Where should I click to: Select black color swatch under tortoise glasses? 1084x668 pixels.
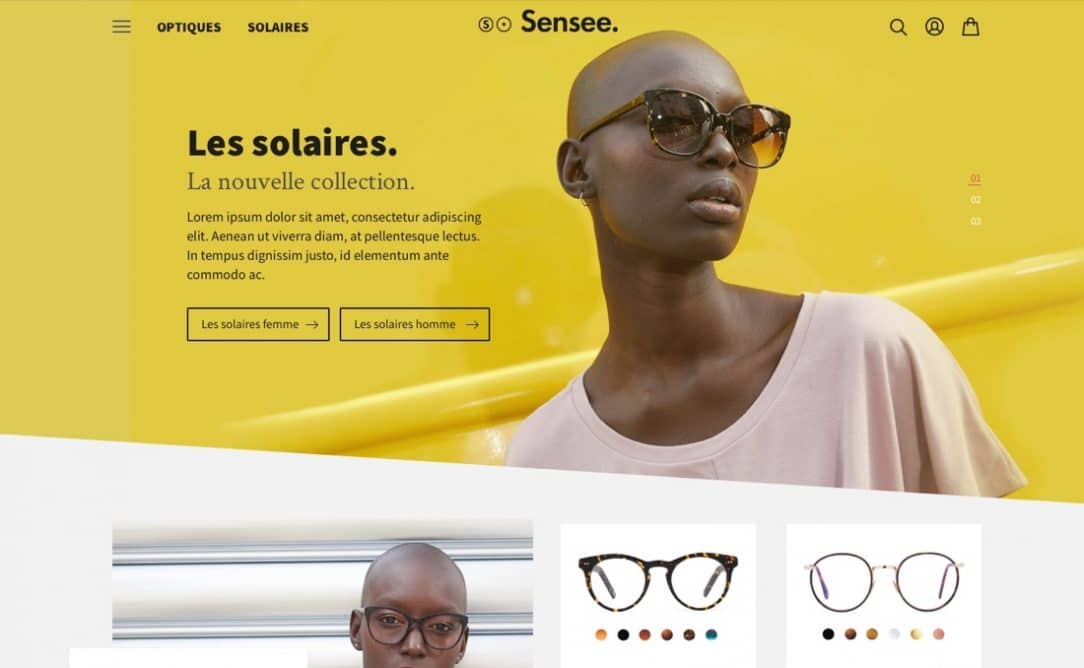tap(623, 635)
